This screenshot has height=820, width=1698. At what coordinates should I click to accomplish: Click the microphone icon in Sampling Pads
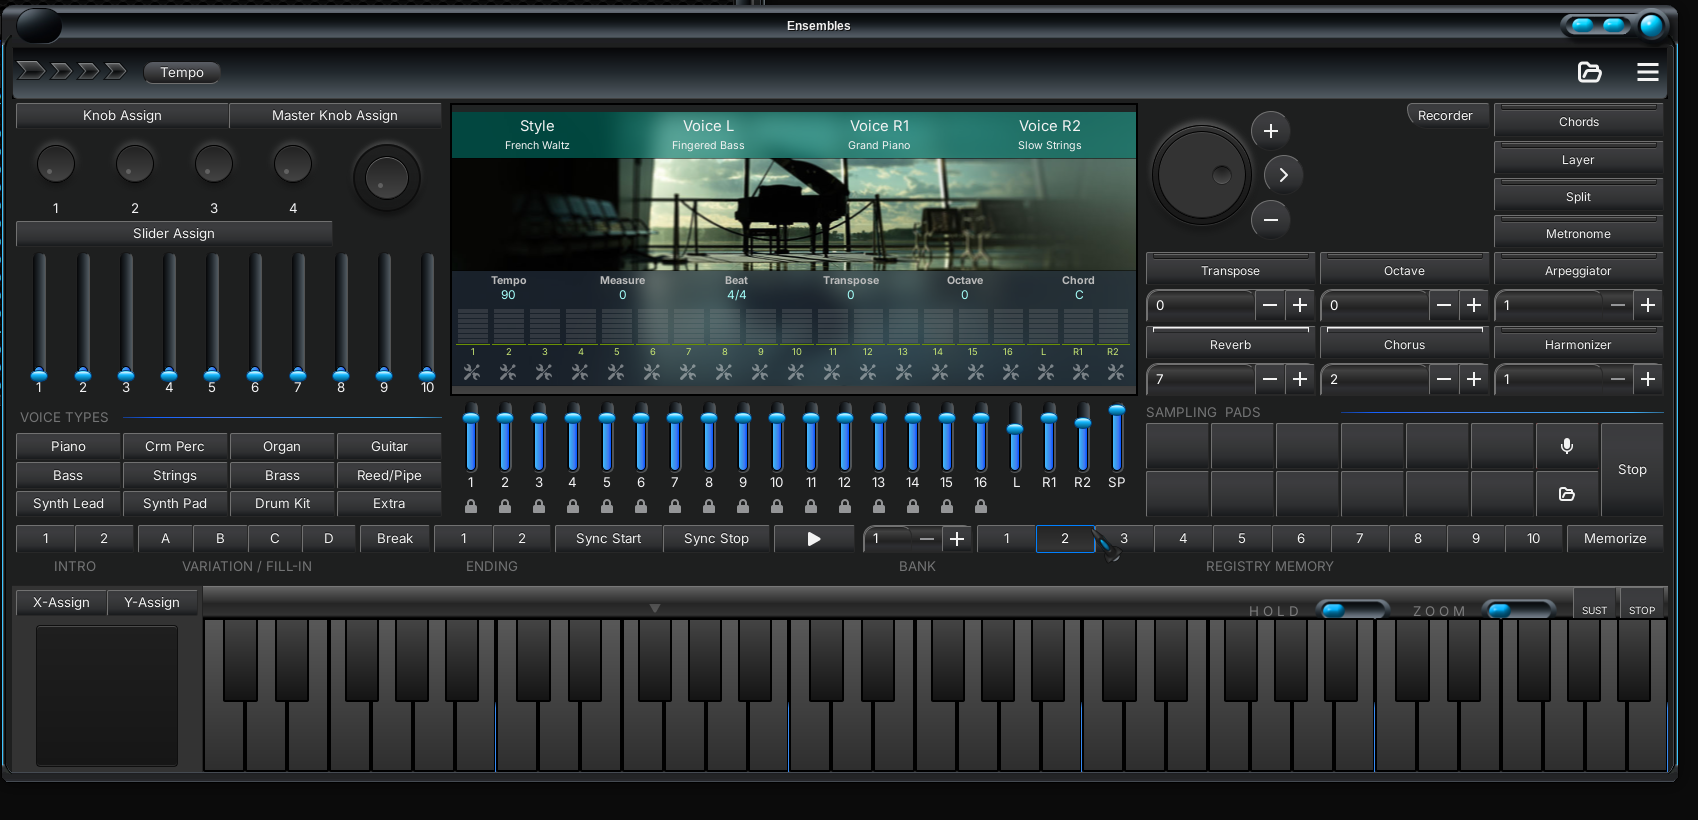[1566, 446]
